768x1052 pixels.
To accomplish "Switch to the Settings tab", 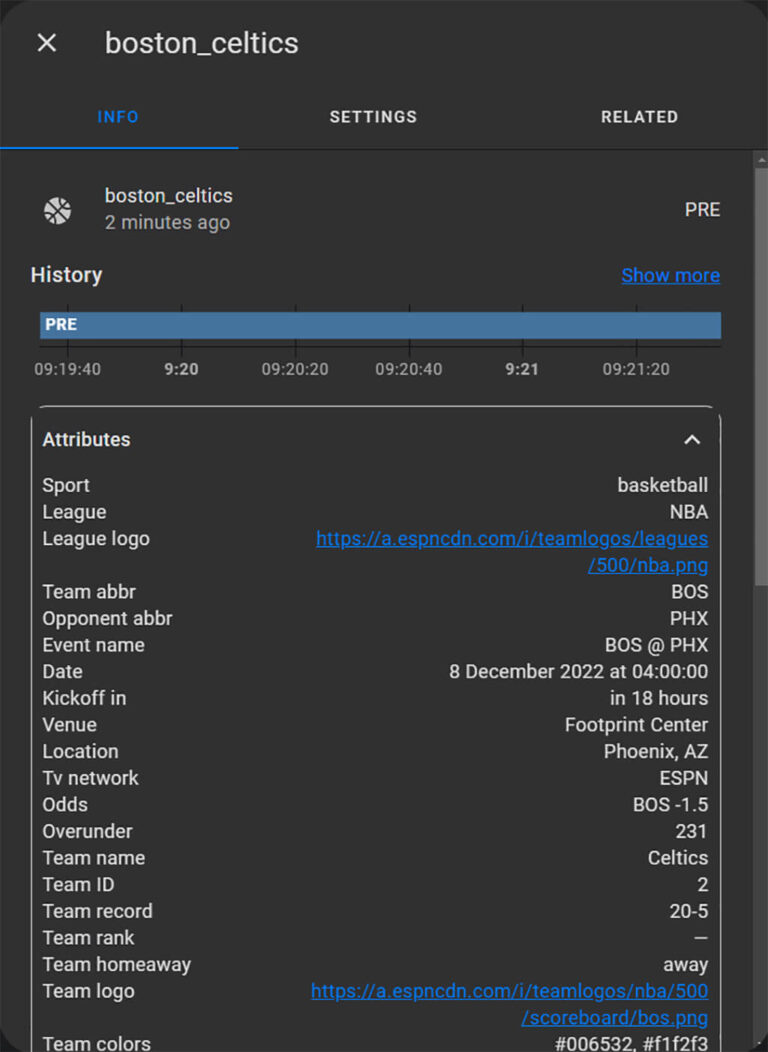I will (373, 117).
